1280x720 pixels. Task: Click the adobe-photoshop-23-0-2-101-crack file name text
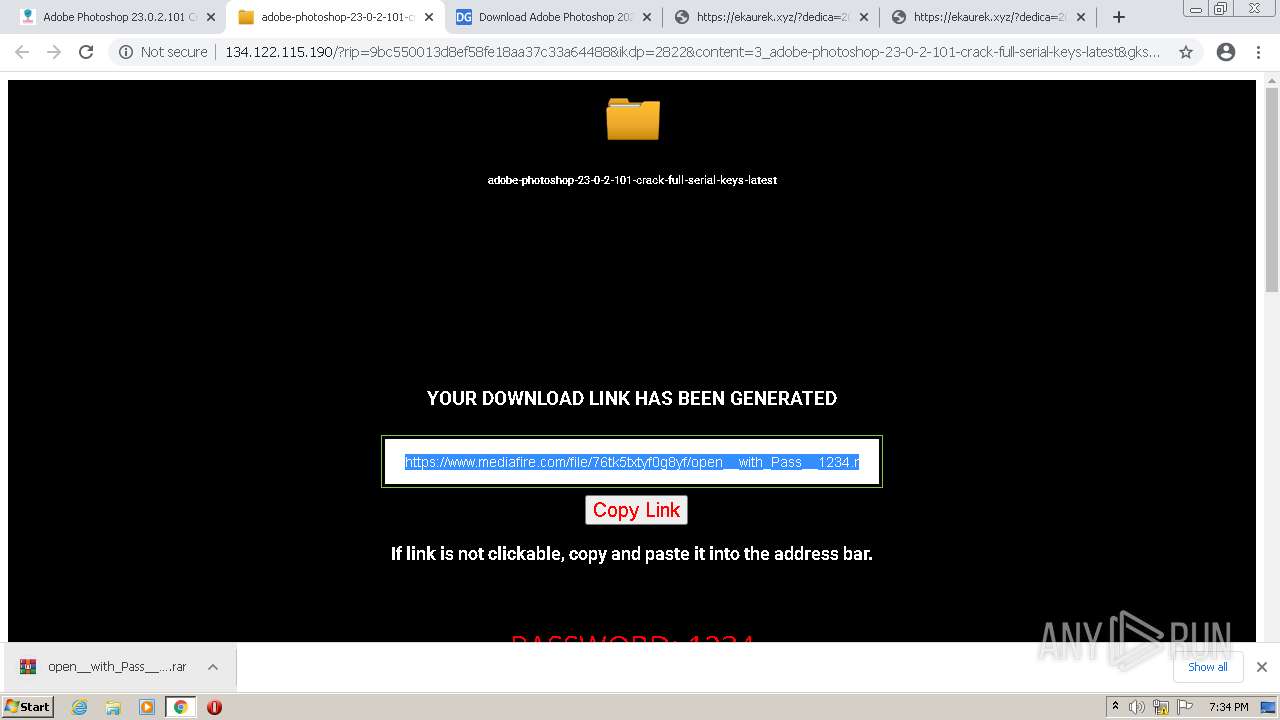tap(632, 180)
